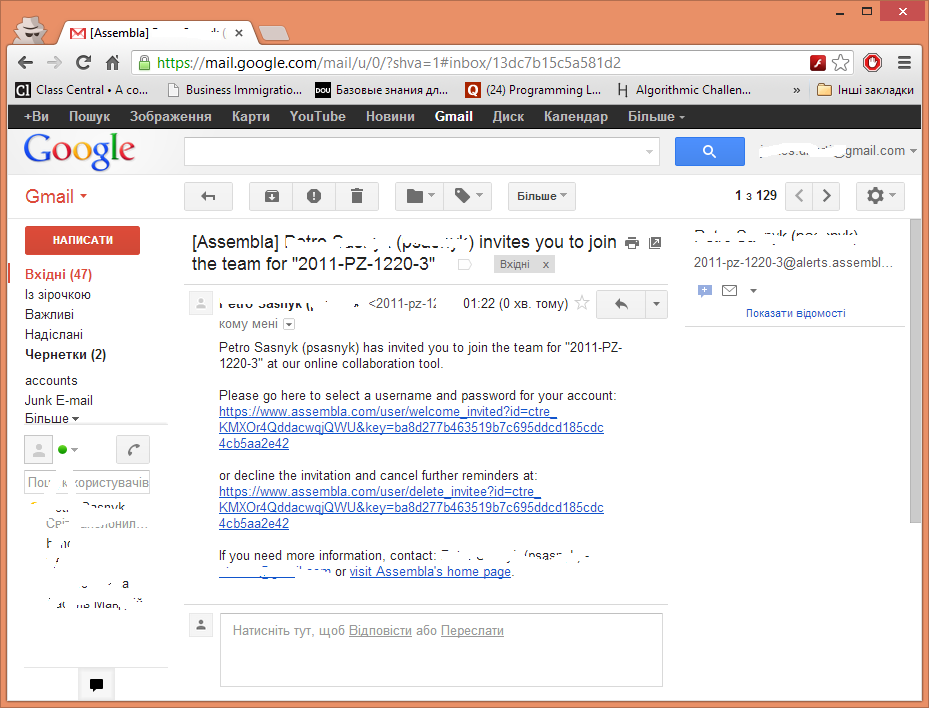Open Із зірочкою starred folder
Viewport: 929px width, 708px height.
coord(57,294)
